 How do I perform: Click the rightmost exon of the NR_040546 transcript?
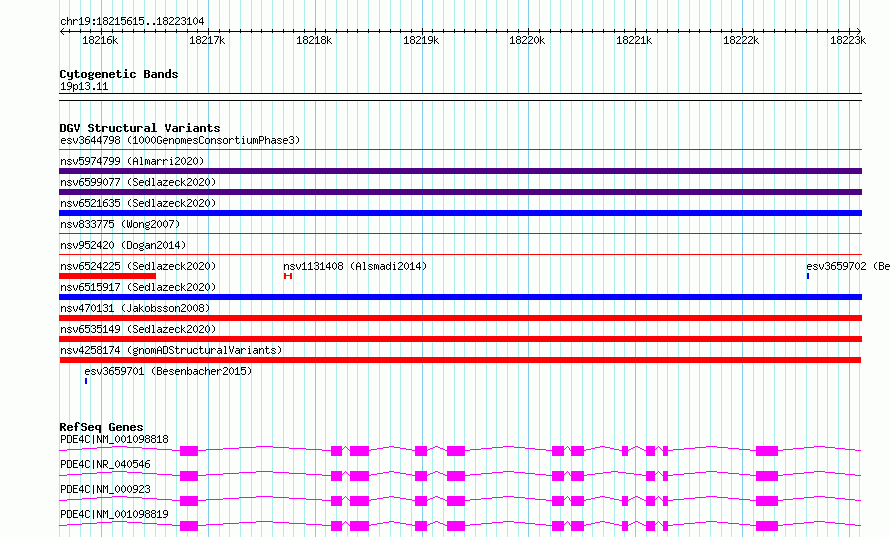pos(767,476)
